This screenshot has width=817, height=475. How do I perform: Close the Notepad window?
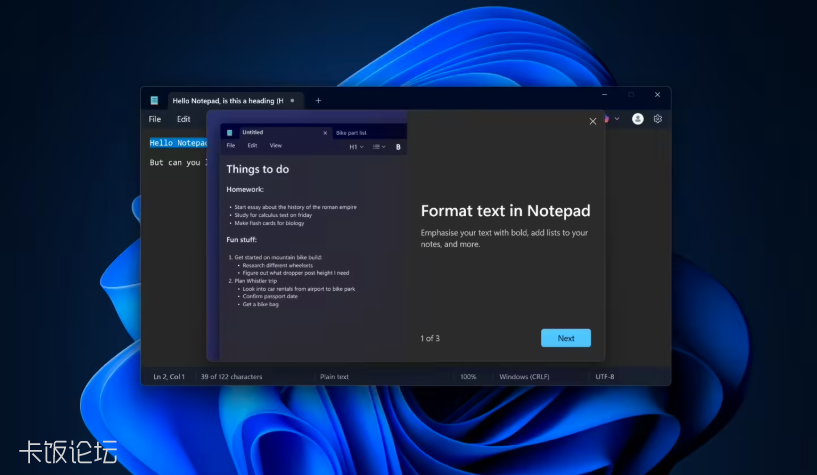click(658, 95)
